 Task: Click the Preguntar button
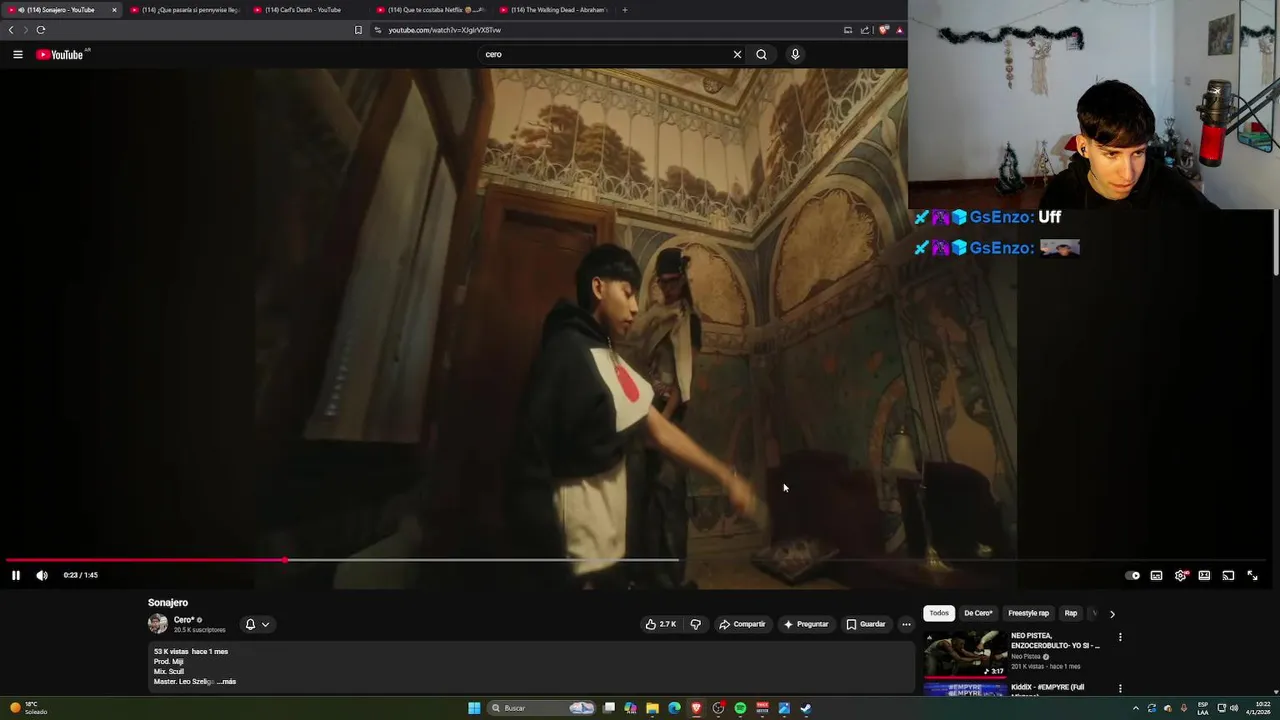coord(806,624)
